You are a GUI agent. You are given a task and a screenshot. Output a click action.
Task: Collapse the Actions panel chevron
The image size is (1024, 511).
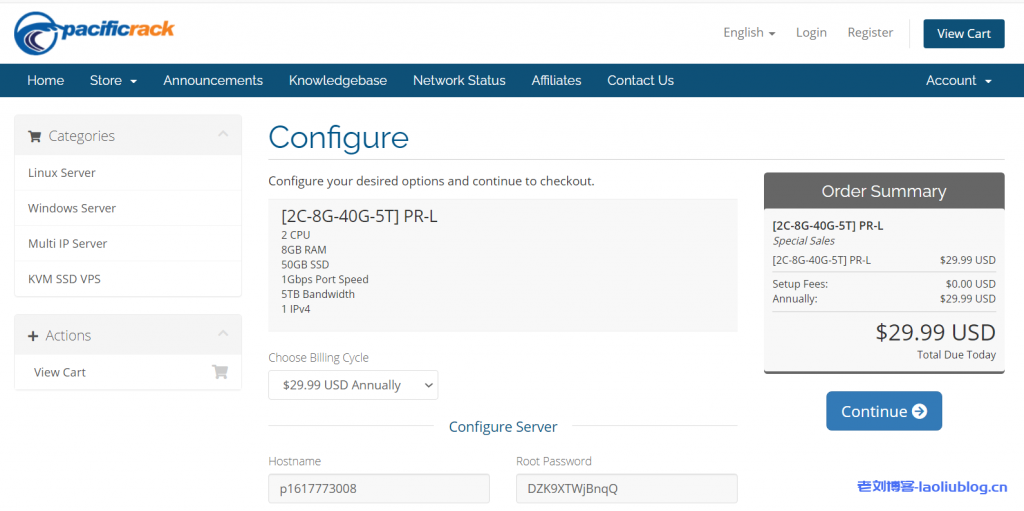coord(222,334)
